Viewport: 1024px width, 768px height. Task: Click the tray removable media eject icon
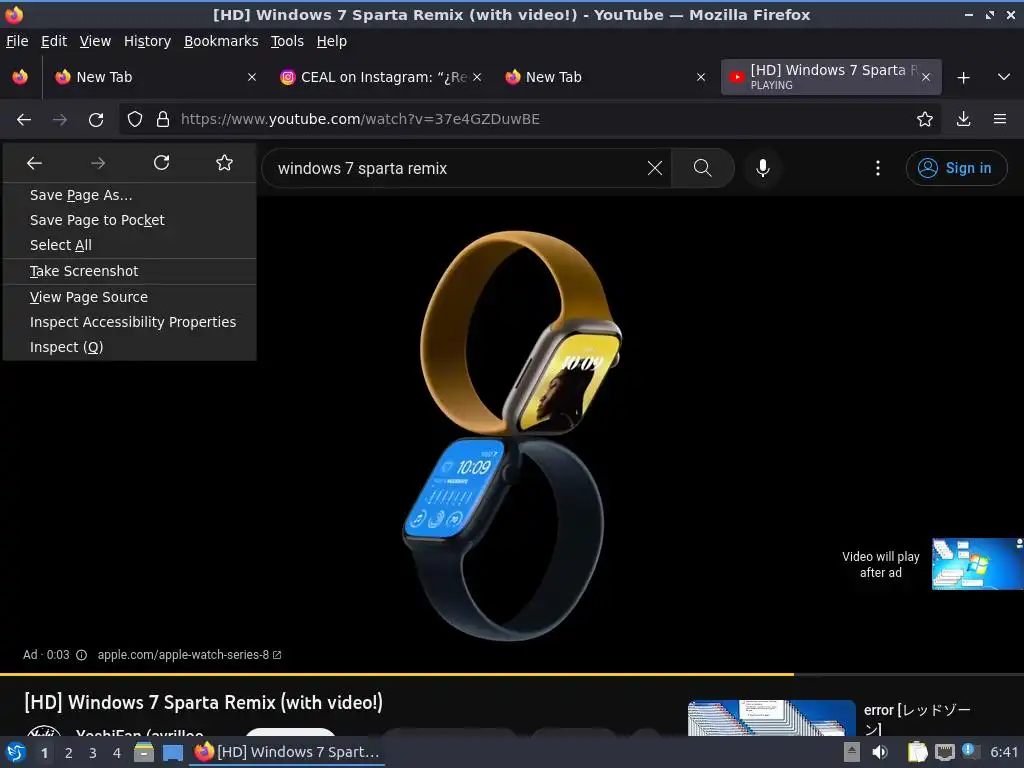pyautogui.click(x=852, y=752)
